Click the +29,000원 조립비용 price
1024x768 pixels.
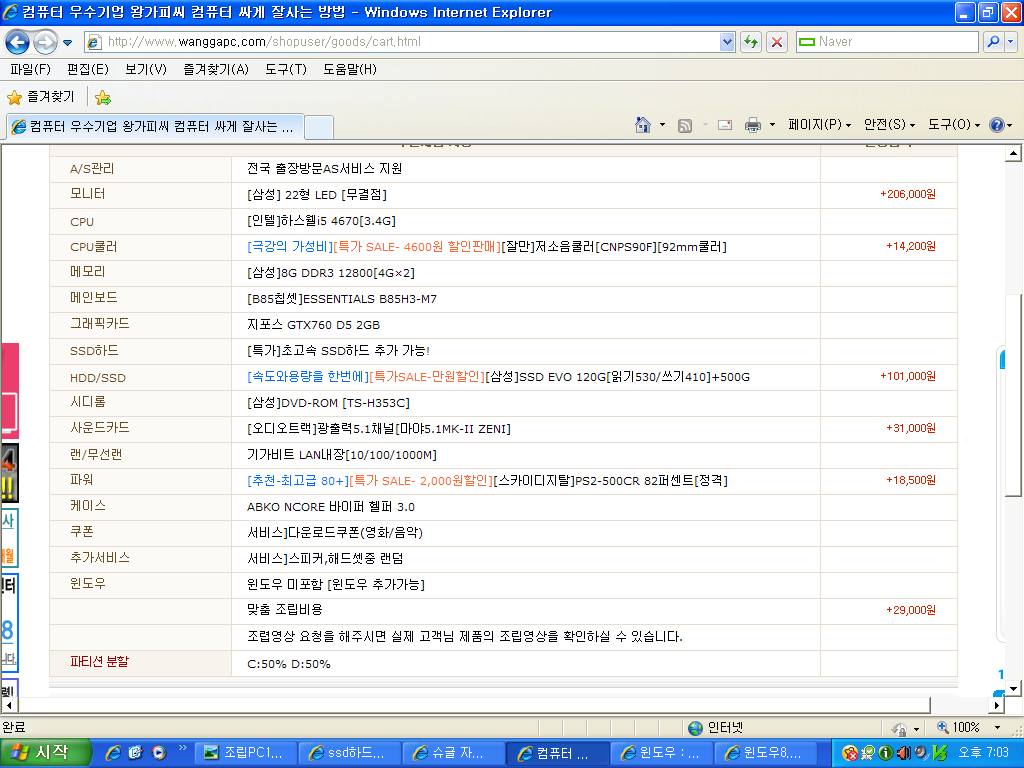click(x=910, y=610)
